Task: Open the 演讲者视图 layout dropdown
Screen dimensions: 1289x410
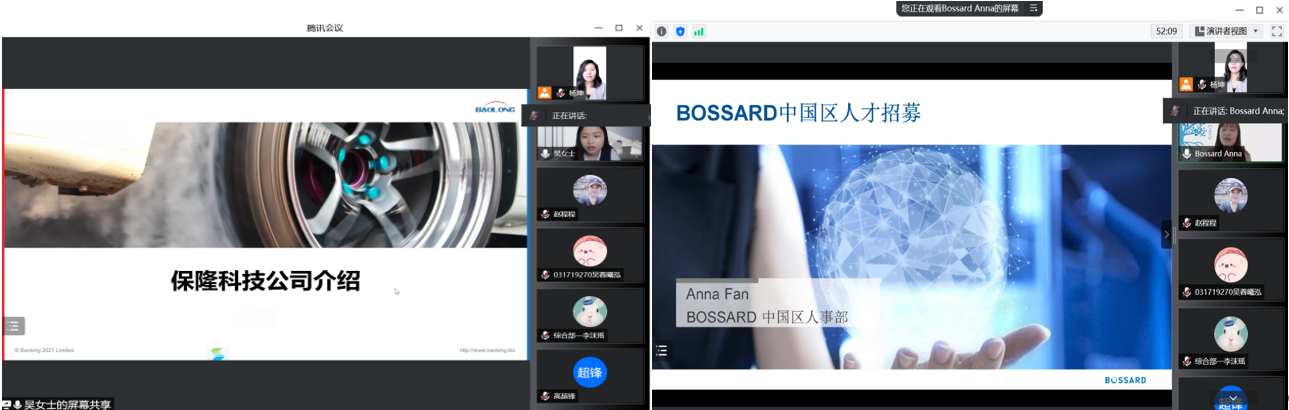Action: click(1227, 31)
